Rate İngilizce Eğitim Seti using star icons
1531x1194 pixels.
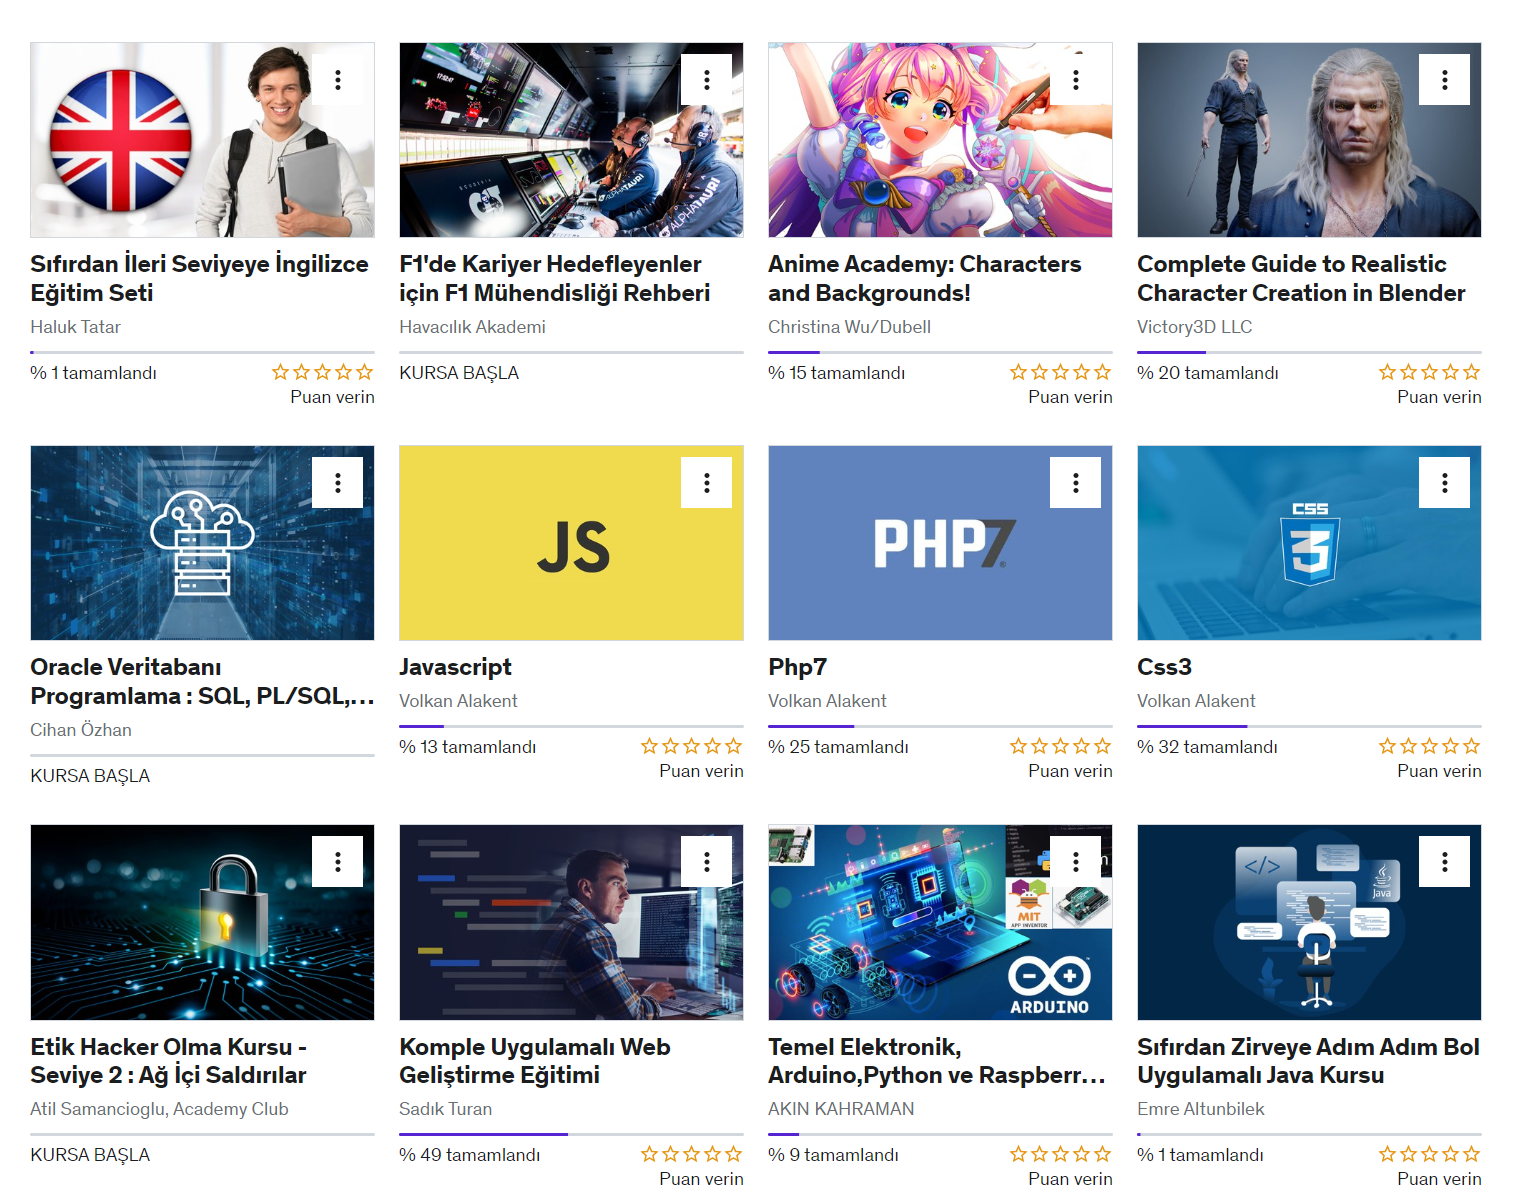323,372
